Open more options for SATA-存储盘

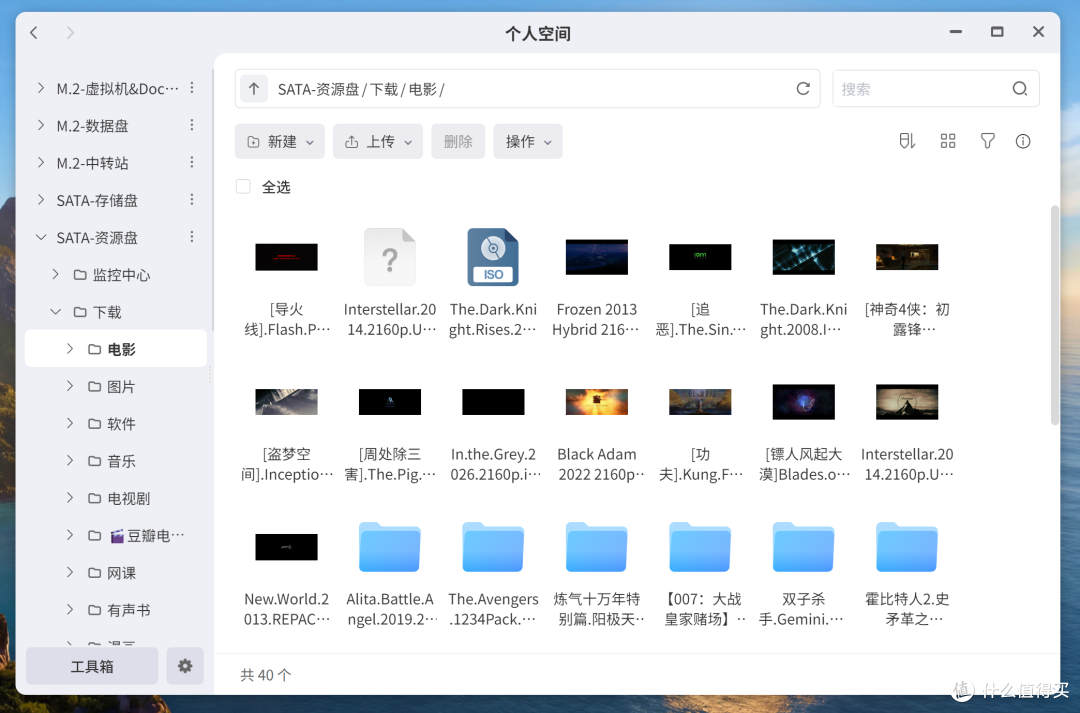(x=192, y=199)
